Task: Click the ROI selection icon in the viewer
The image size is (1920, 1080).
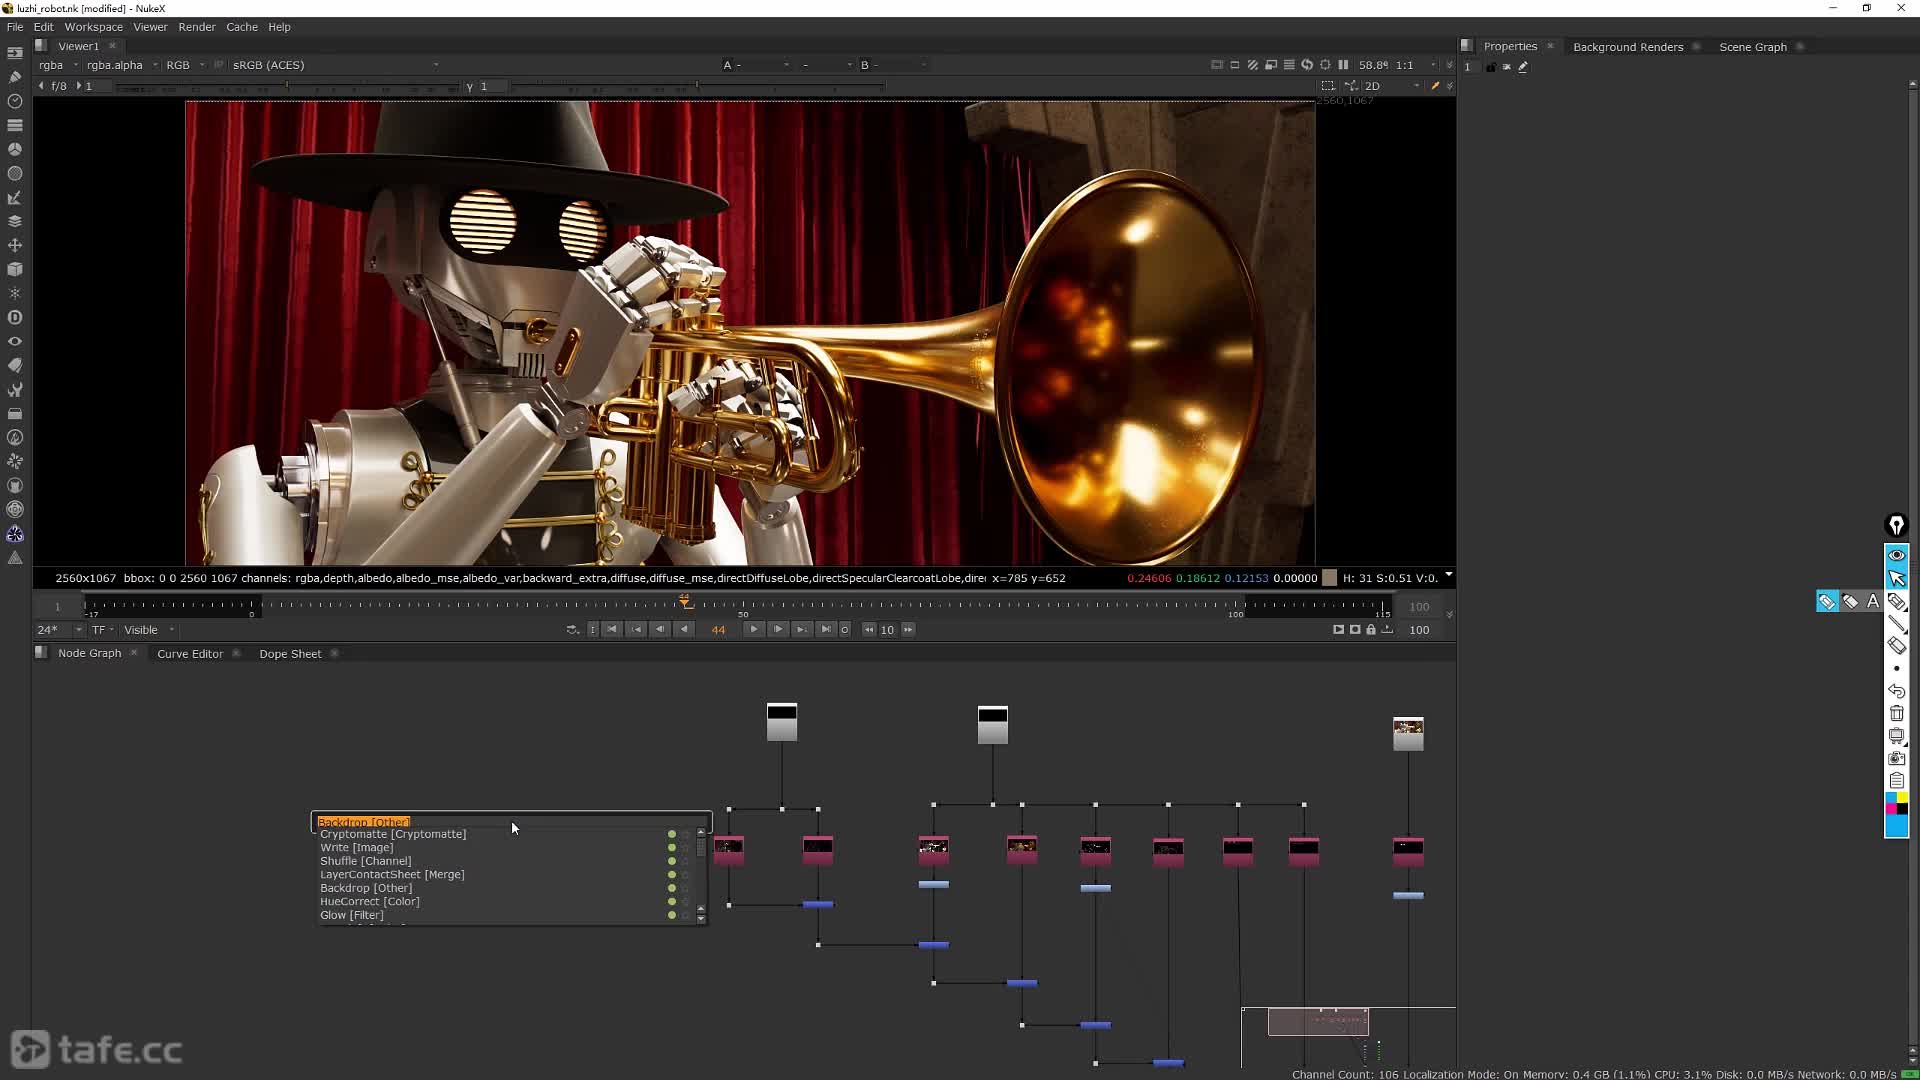Action: pos(1328,86)
